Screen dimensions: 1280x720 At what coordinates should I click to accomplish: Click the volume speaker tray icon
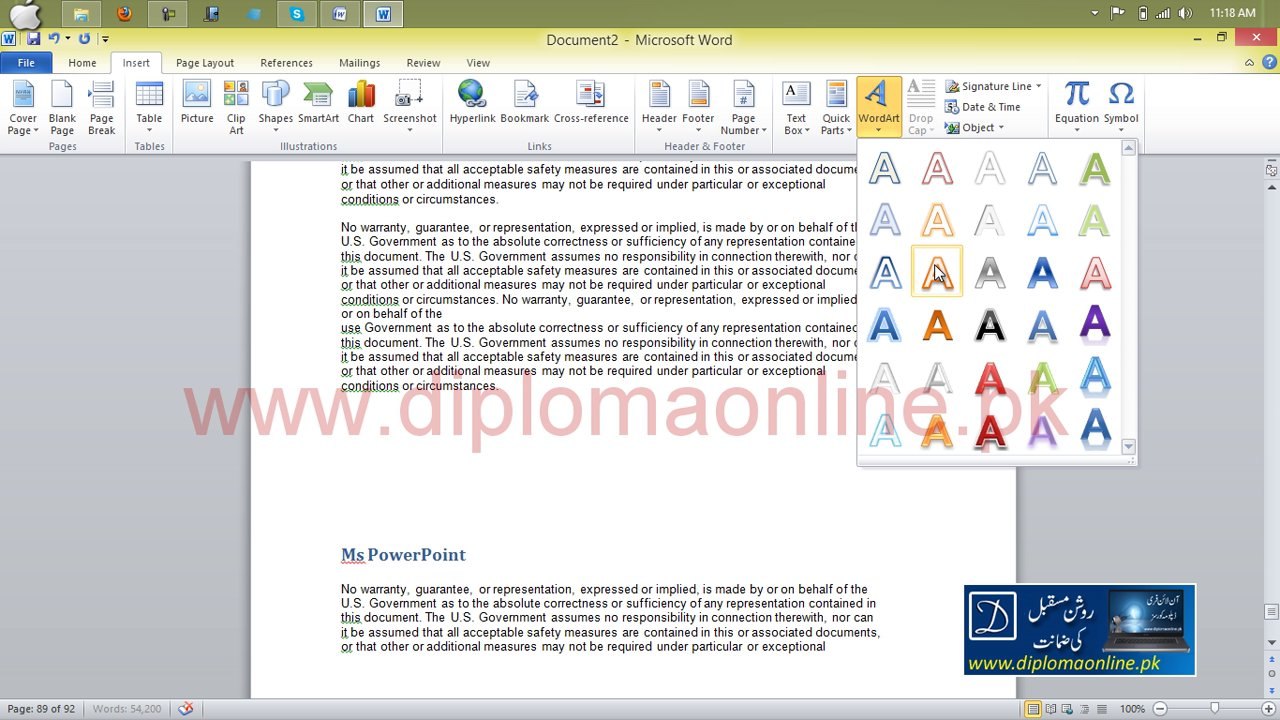(1185, 13)
